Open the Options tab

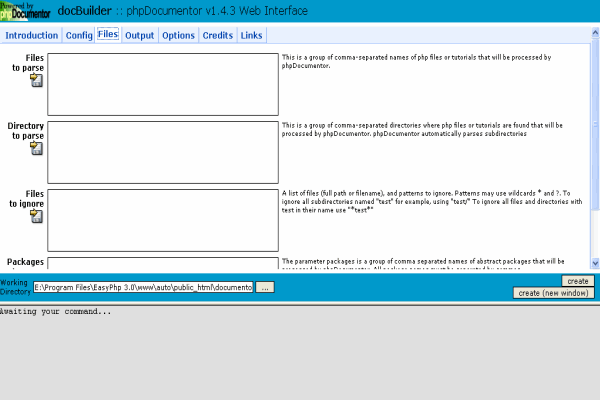(178, 35)
